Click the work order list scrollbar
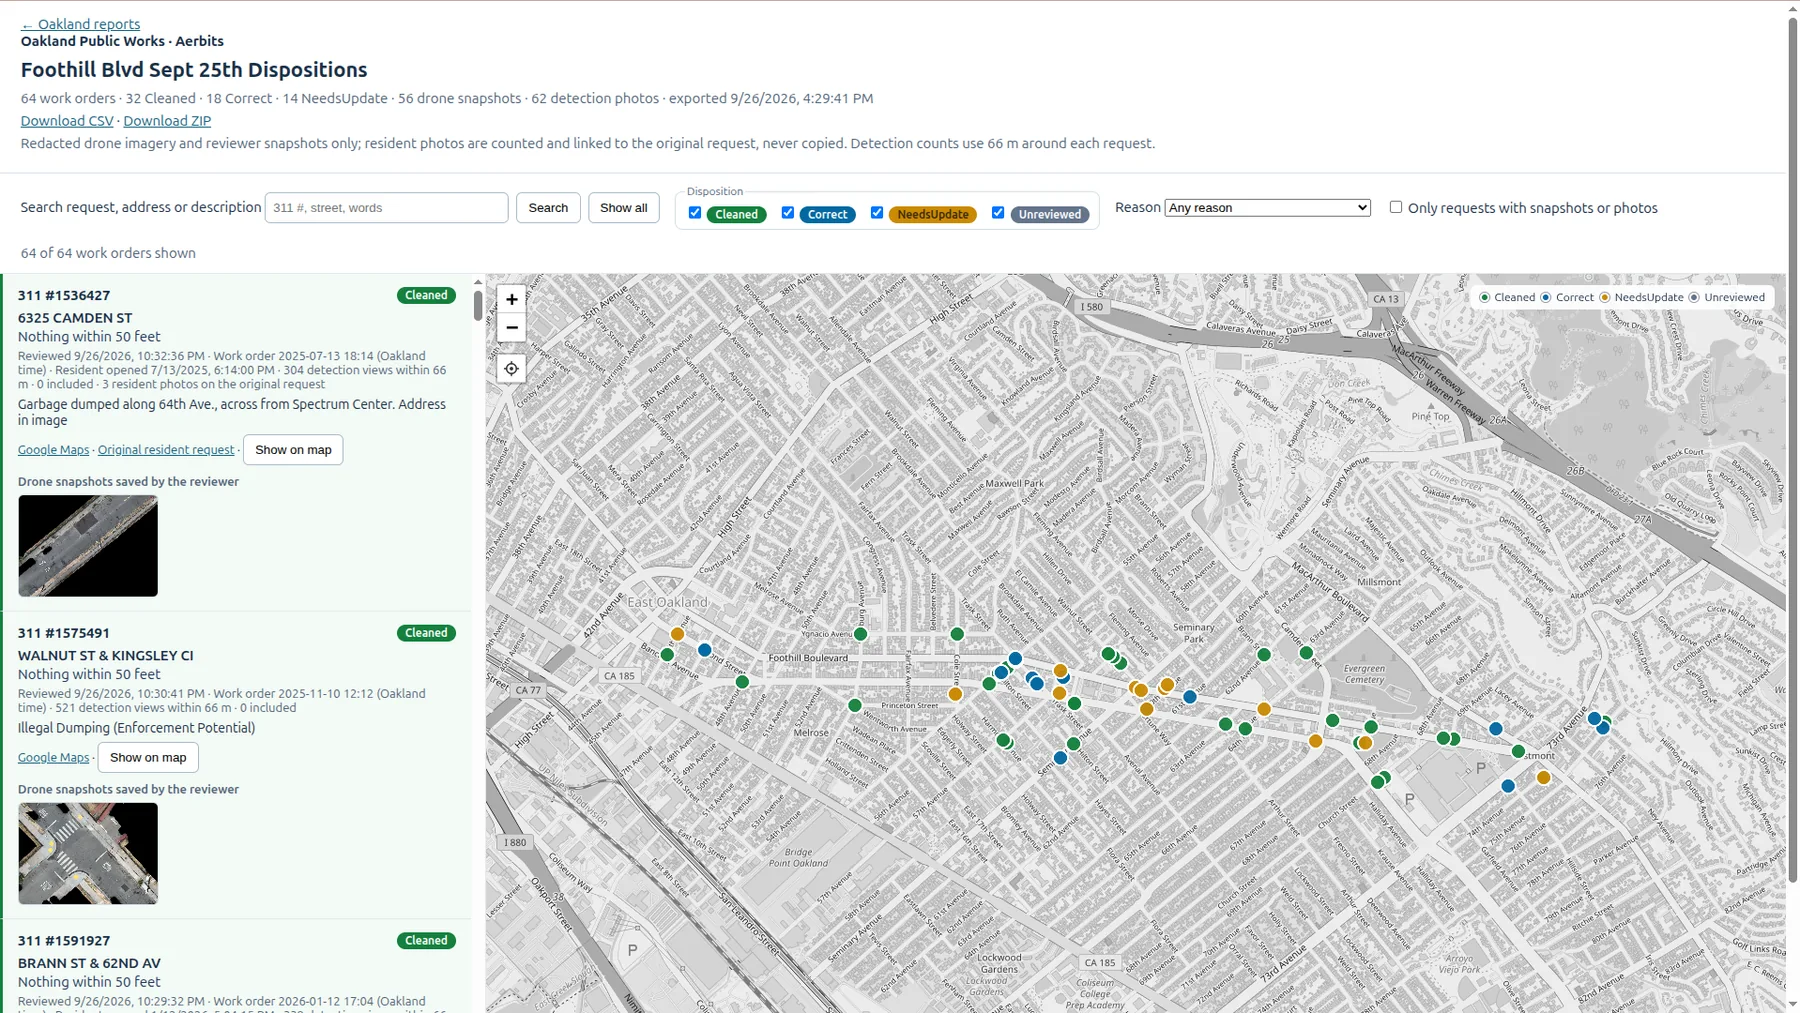Viewport: 1800px width, 1013px height. tap(478, 305)
